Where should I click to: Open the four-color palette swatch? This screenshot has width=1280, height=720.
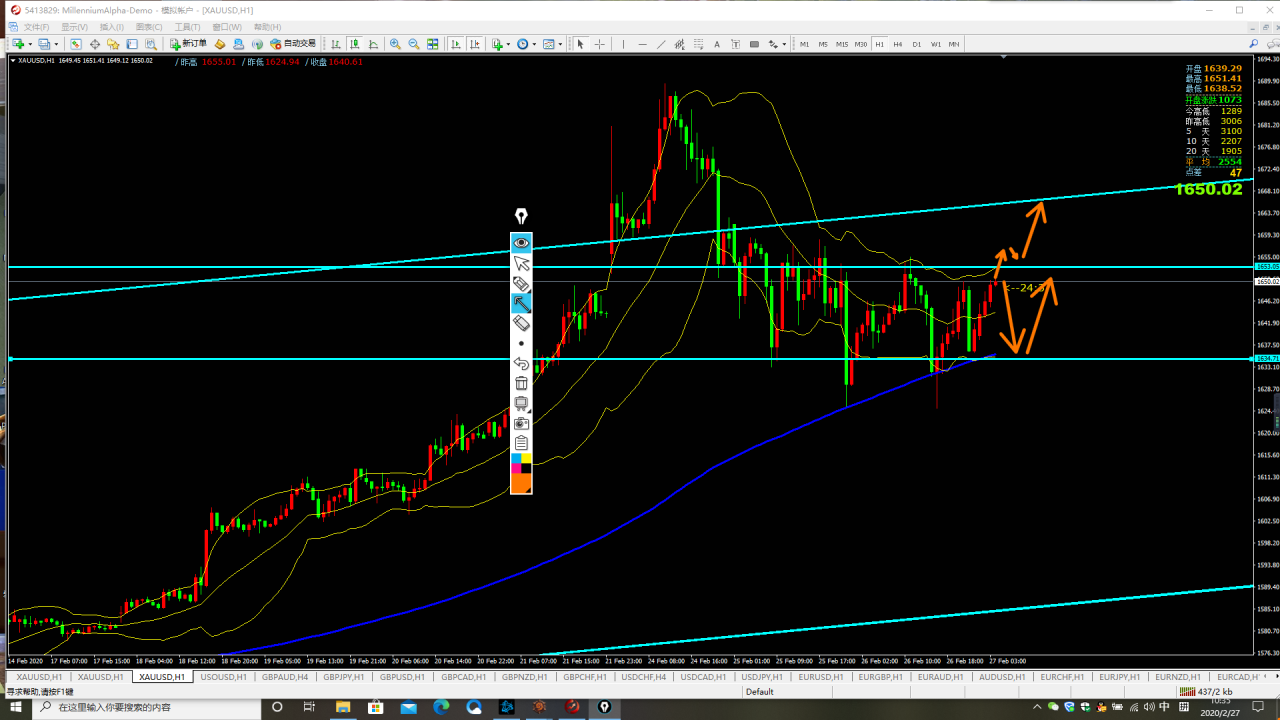pos(521,463)
